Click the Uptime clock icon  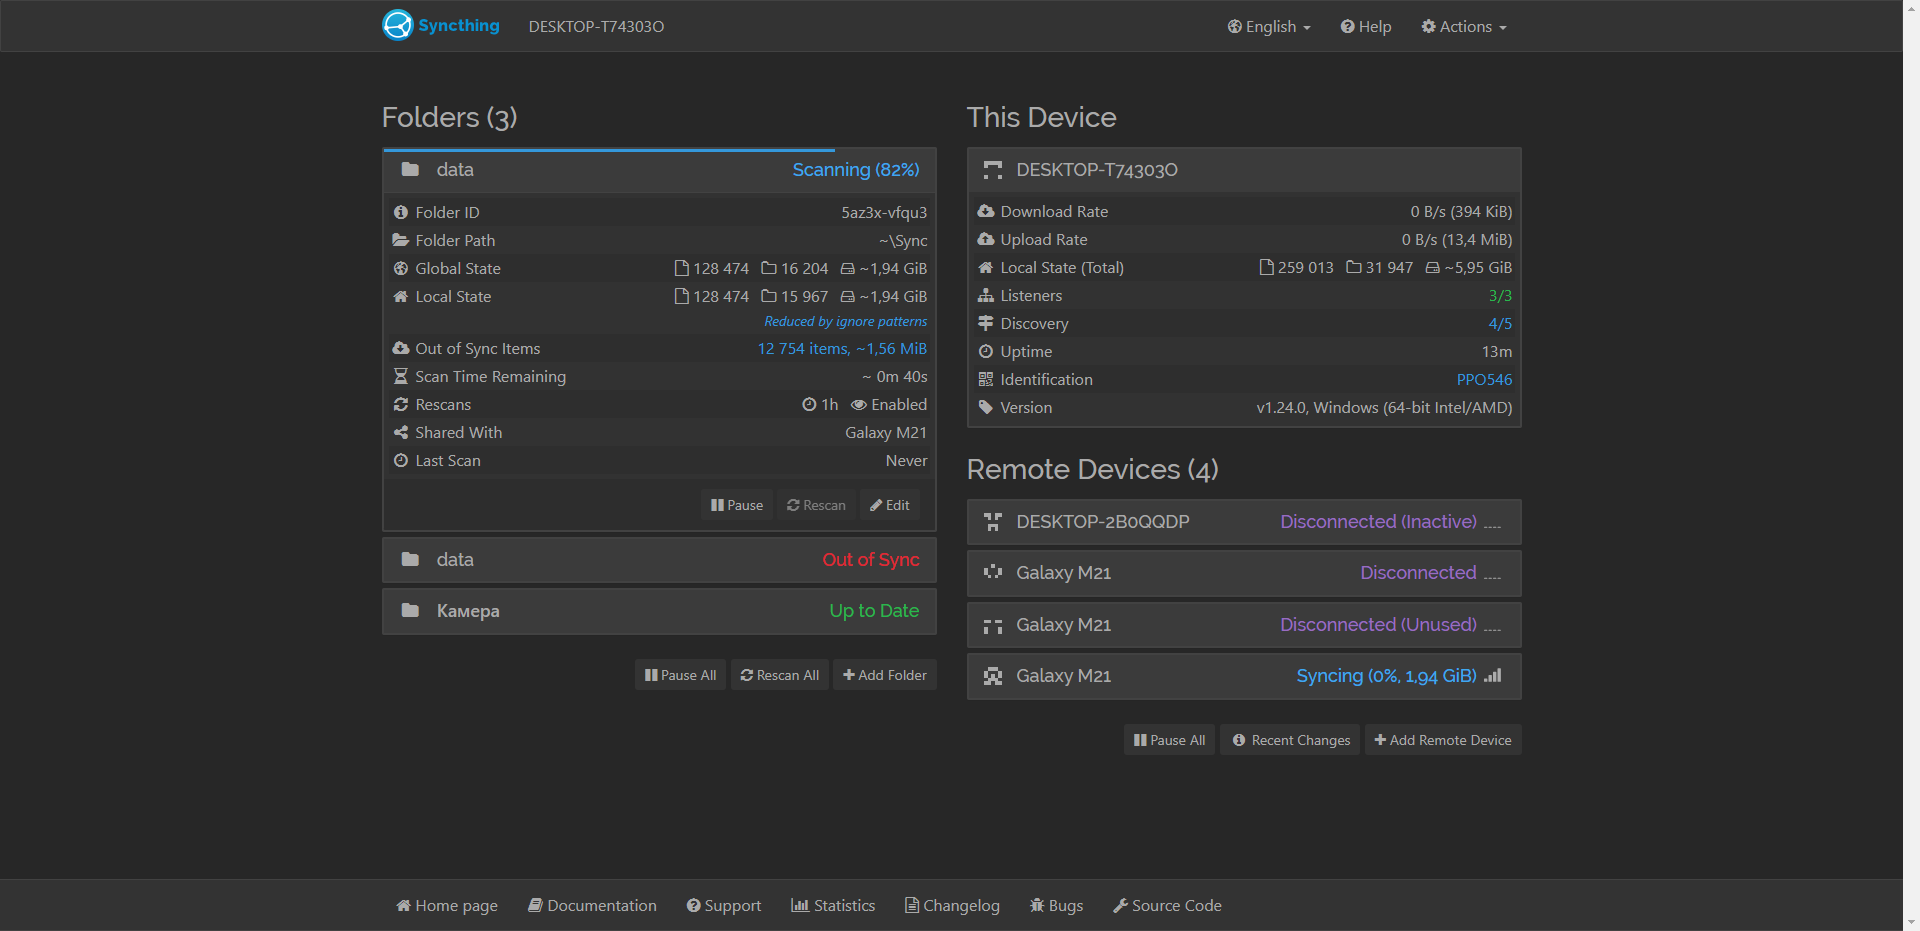[986, 352]
